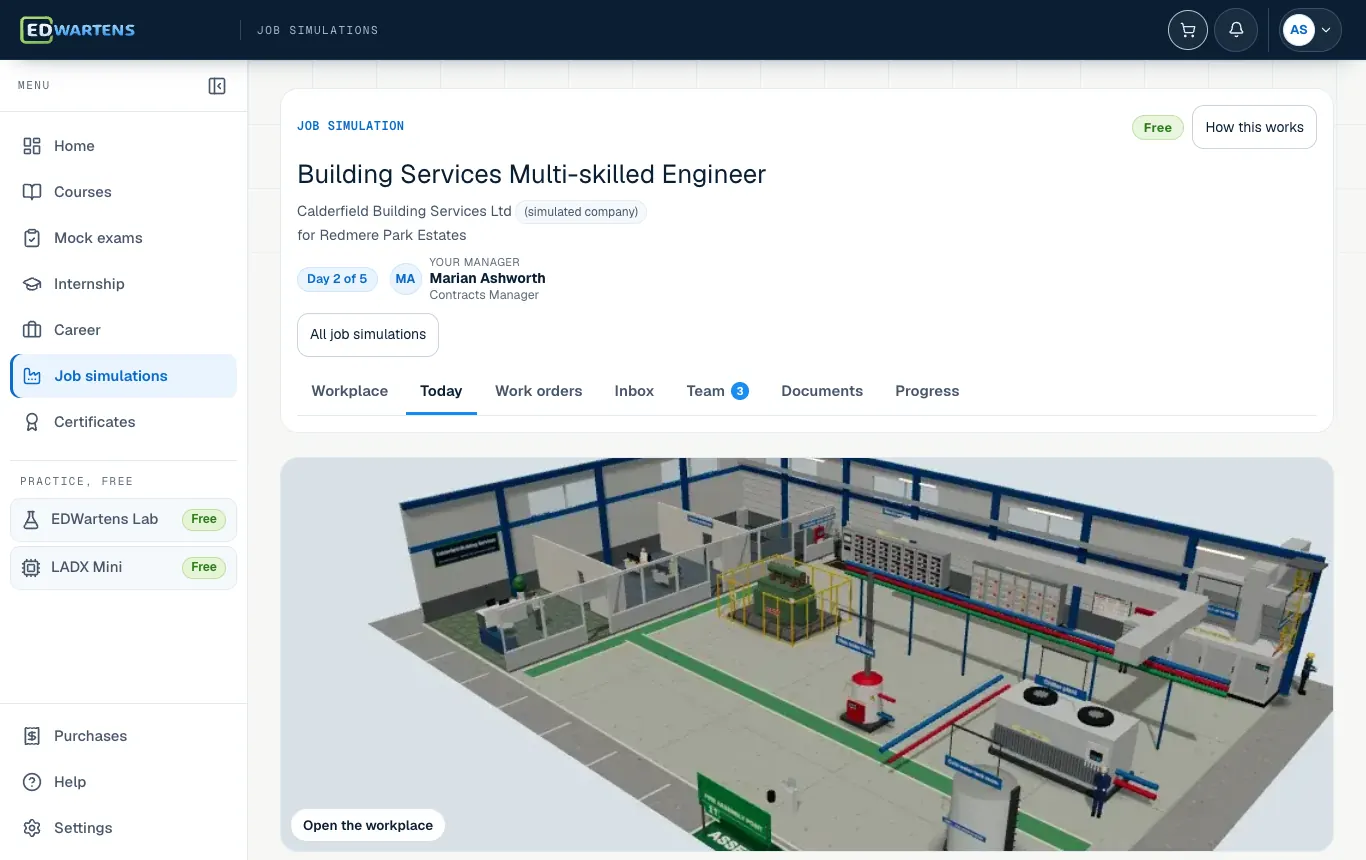View the Progress tab
The image size is (1366, 860).
927,391
